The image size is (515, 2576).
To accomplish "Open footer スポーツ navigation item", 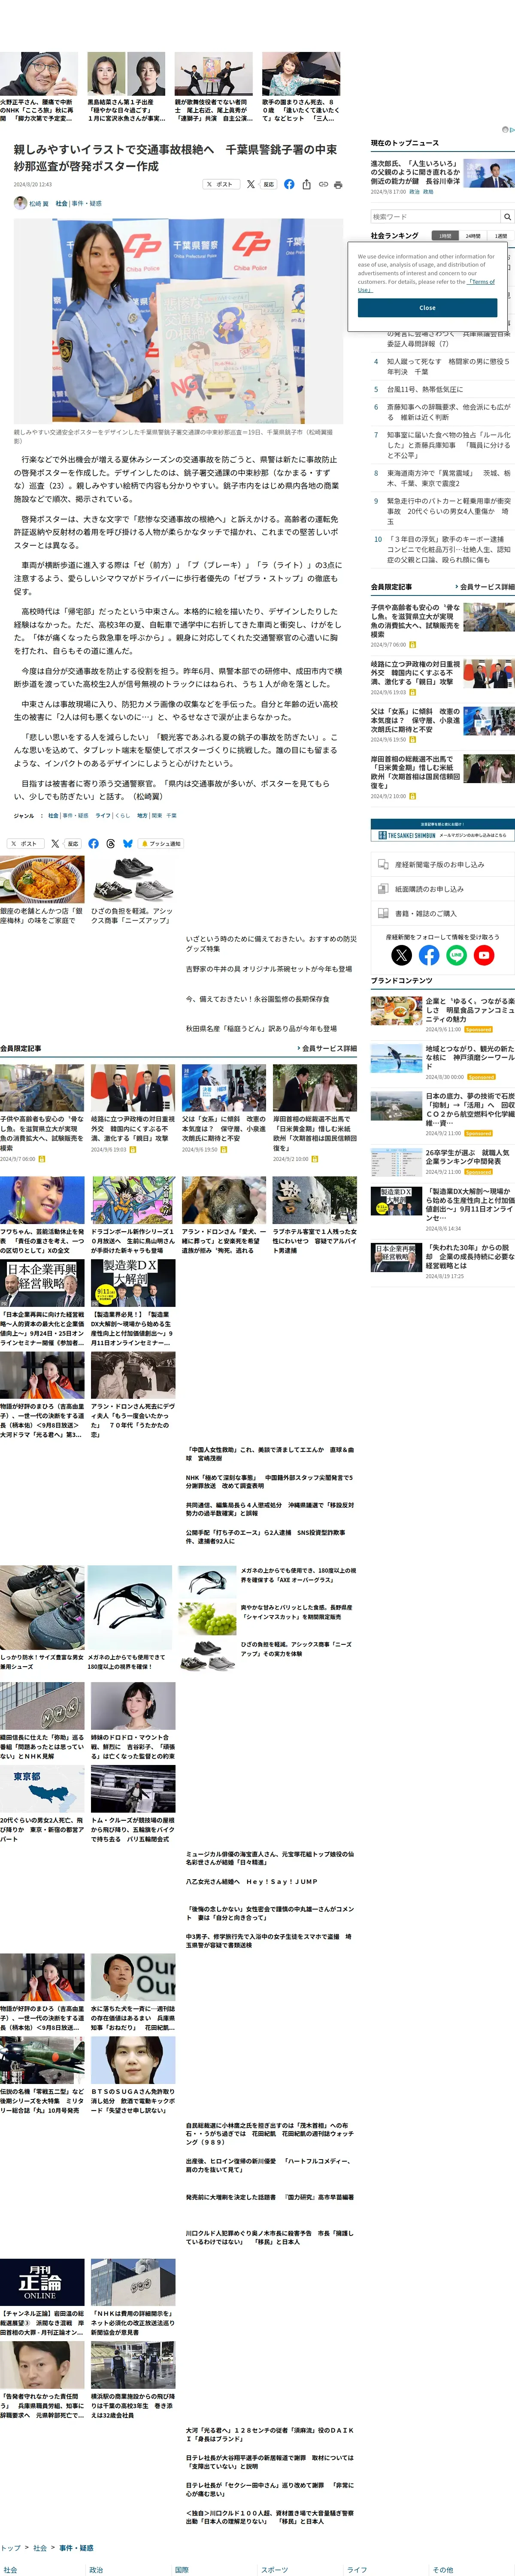I will click(x=275, y=2569).
